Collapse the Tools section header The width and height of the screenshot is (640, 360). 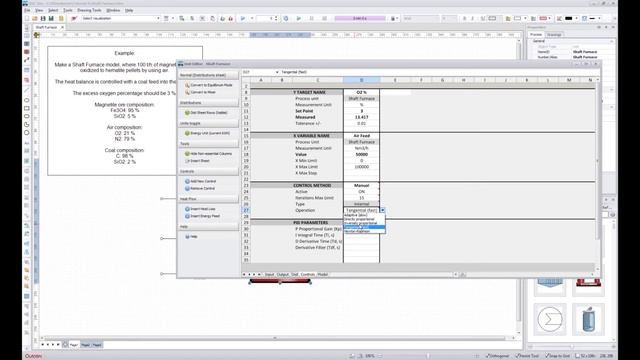pos(209,144)
